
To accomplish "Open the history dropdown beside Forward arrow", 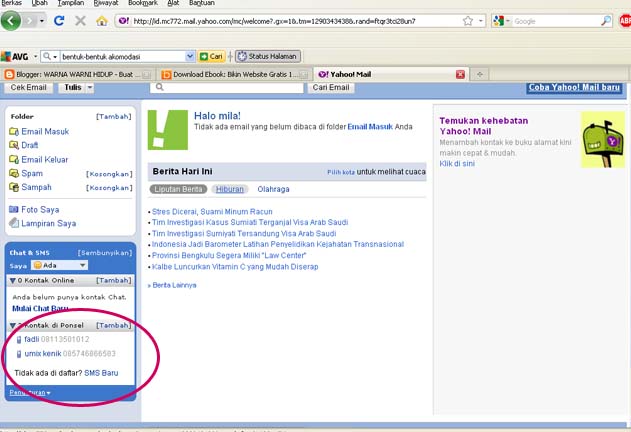I will coord(42,21).
